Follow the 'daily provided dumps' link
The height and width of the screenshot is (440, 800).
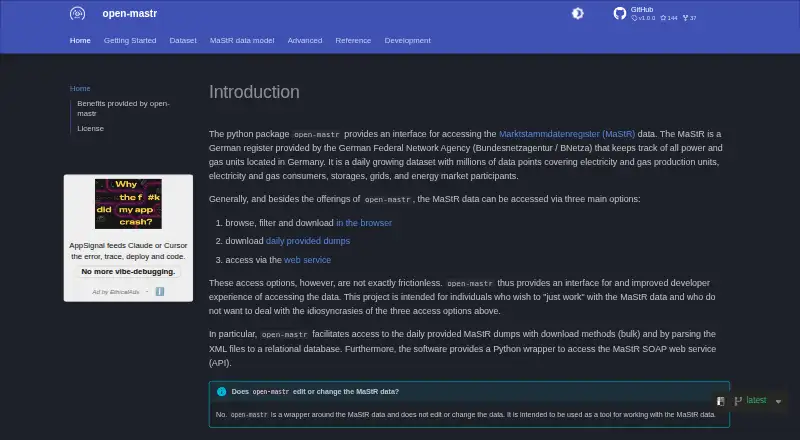tap(308, 240)
